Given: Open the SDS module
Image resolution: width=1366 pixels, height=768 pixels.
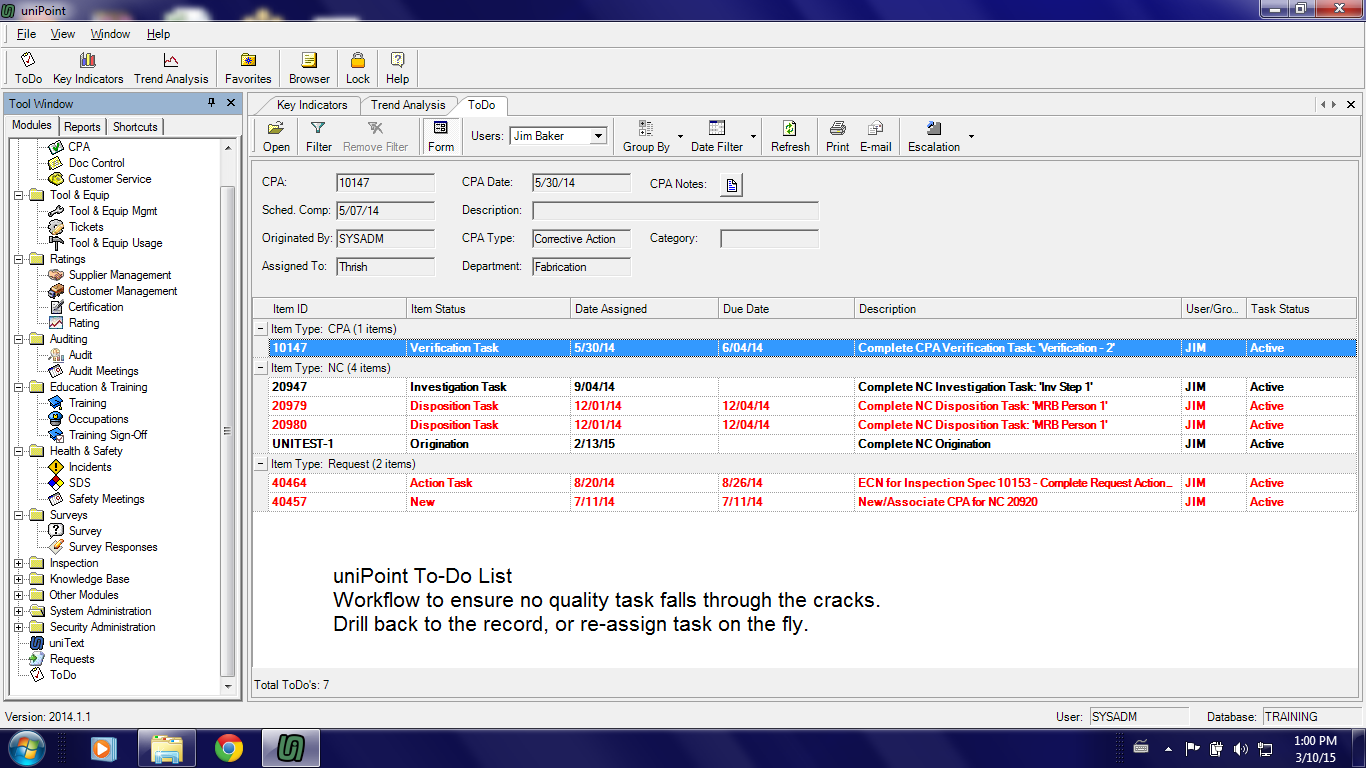Looking at the screenshot, I should (79, 483).
